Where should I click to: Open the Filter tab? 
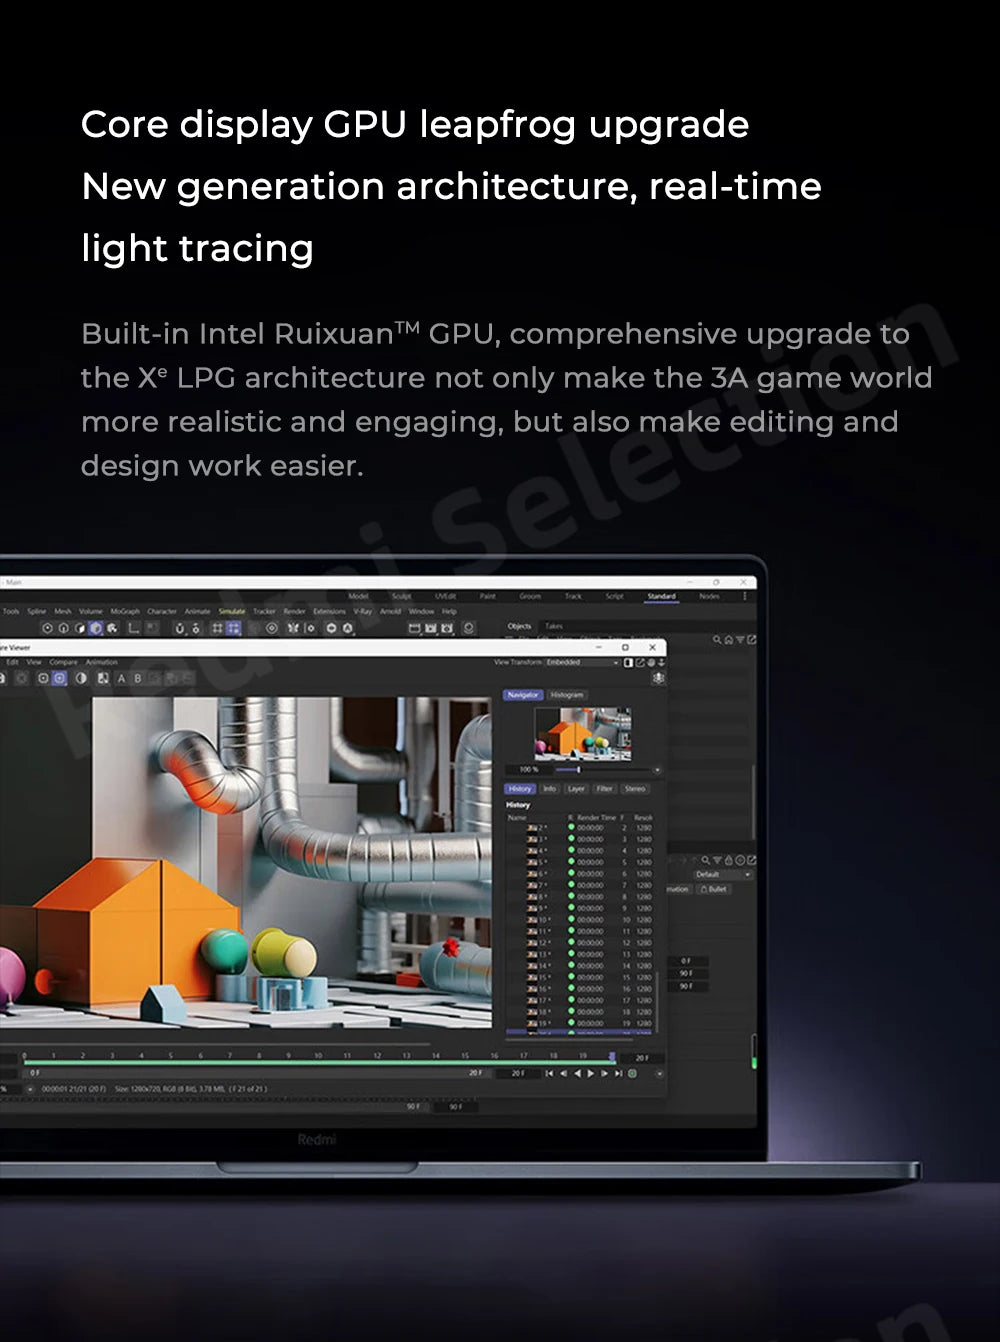click(x=604, y=788)
